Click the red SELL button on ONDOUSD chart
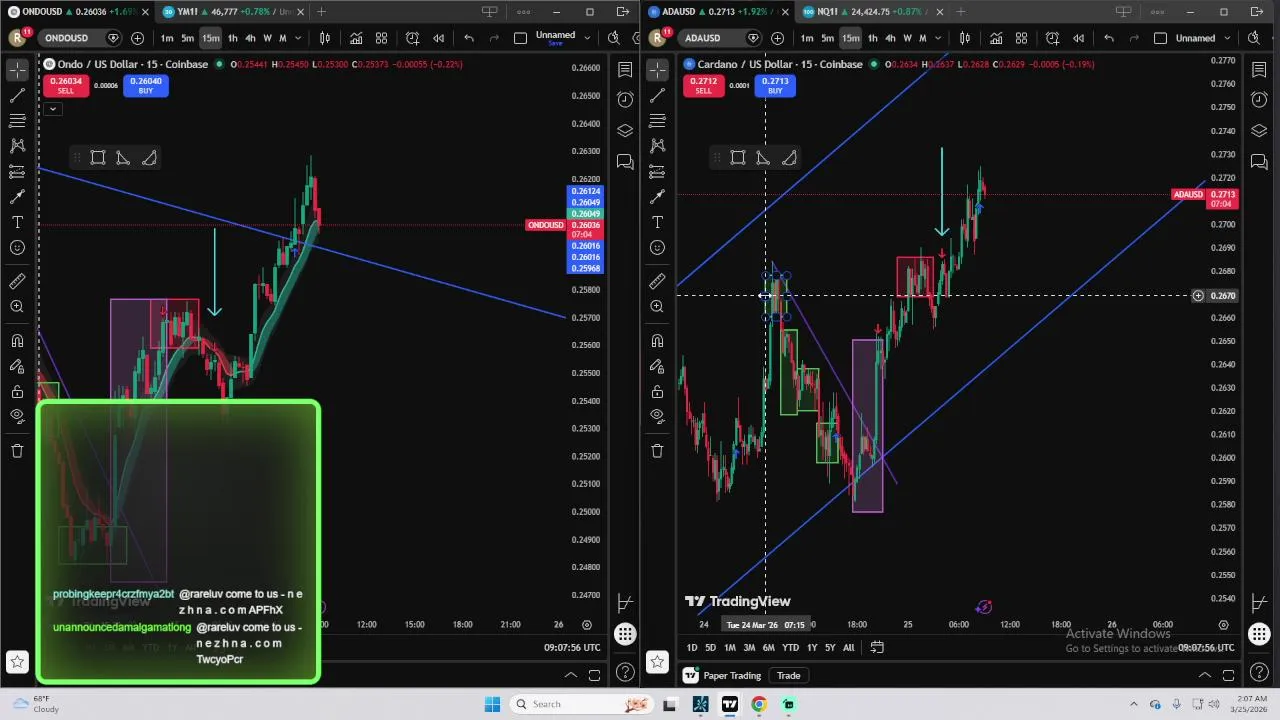 65,86
